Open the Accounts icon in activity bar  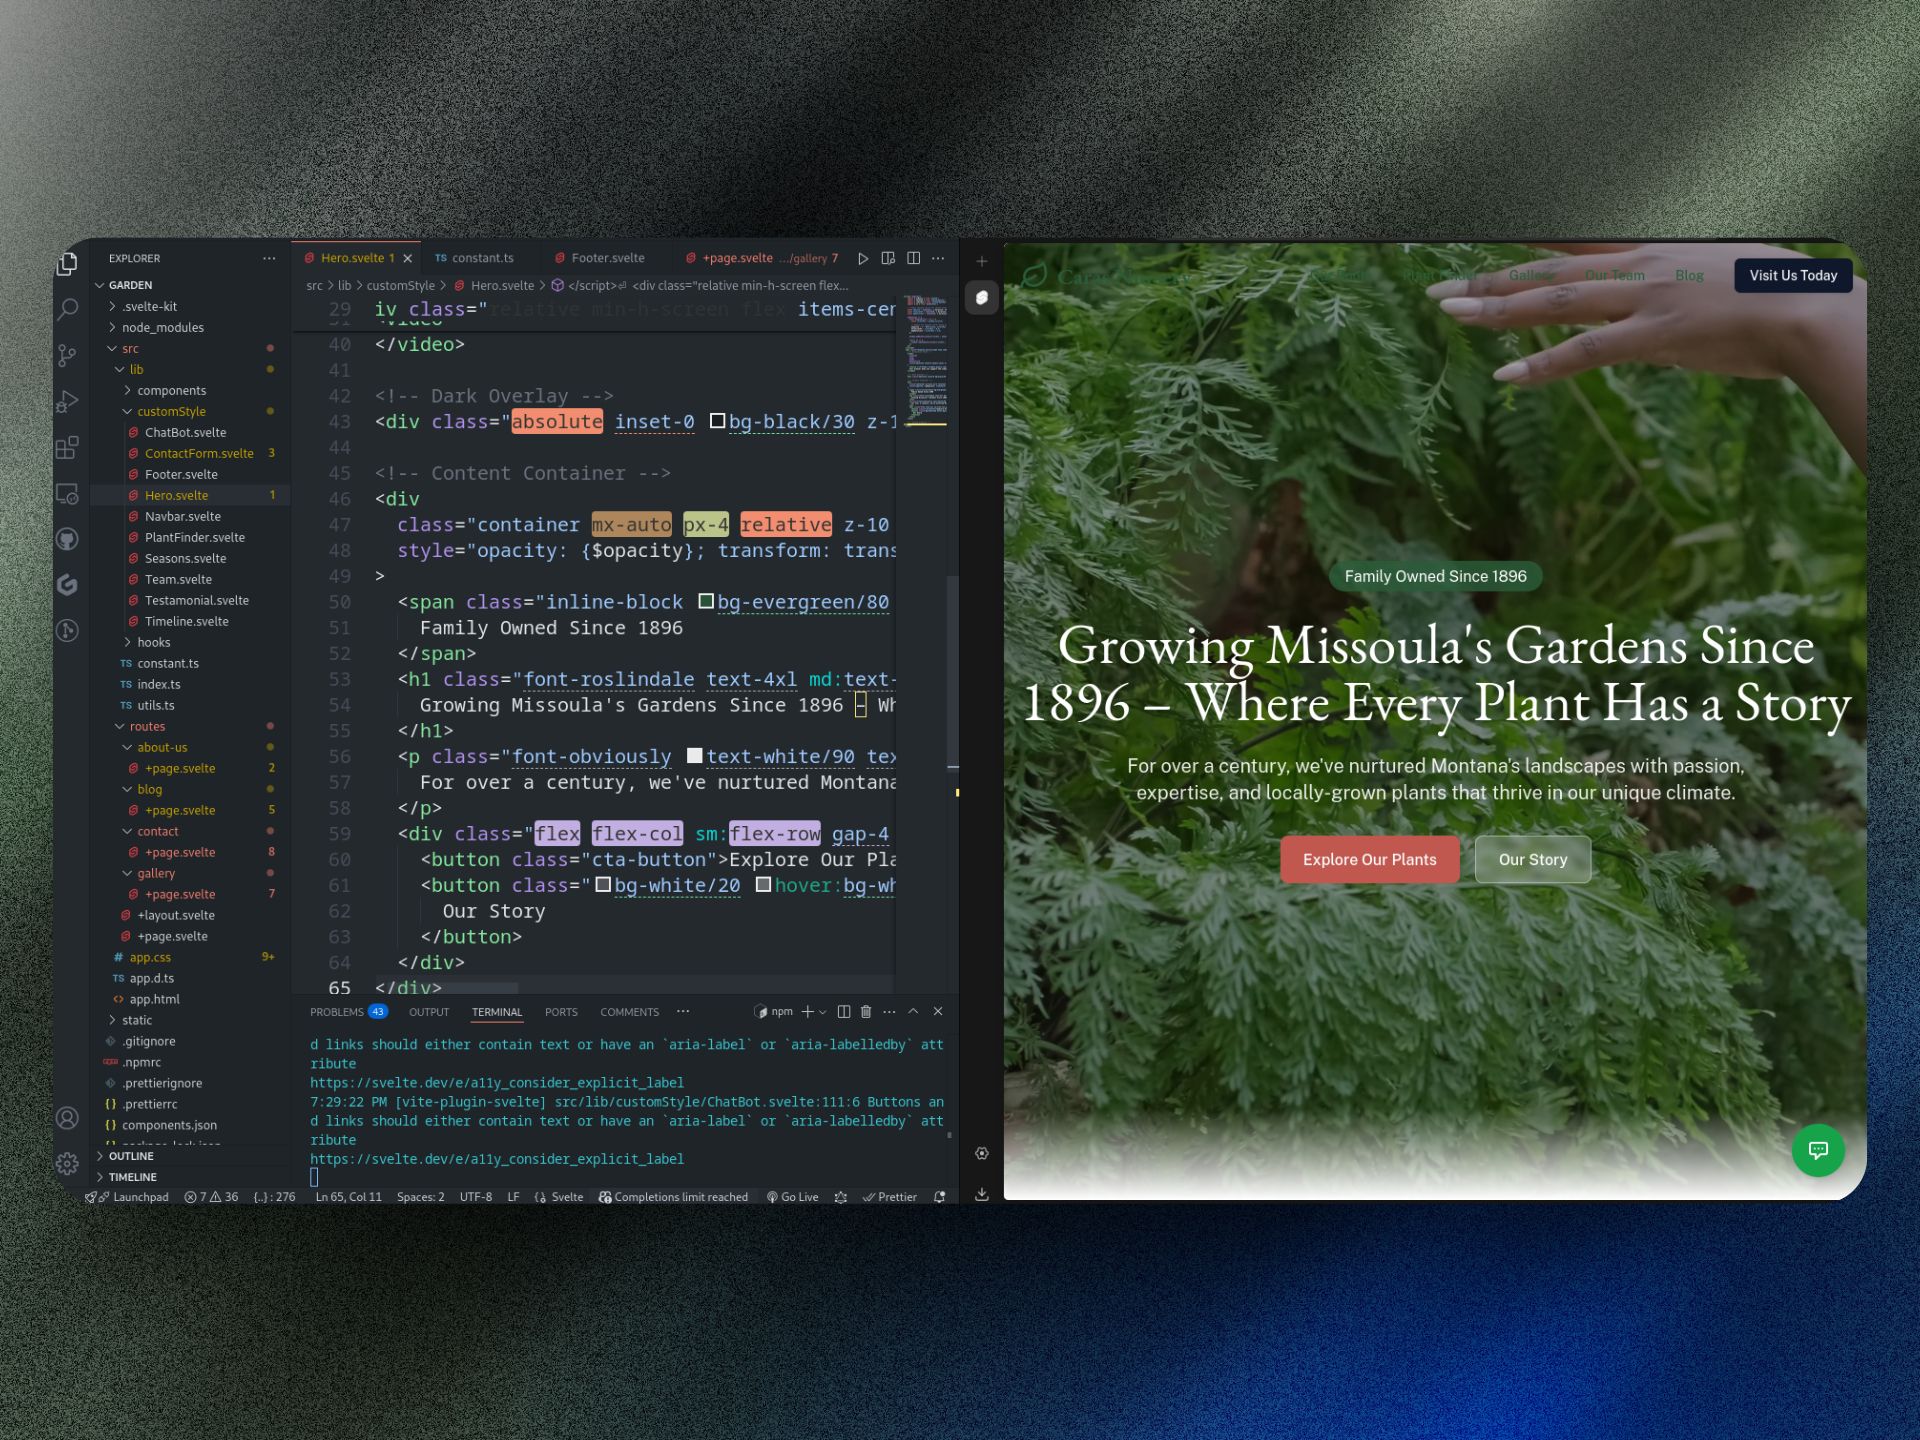67,1118
